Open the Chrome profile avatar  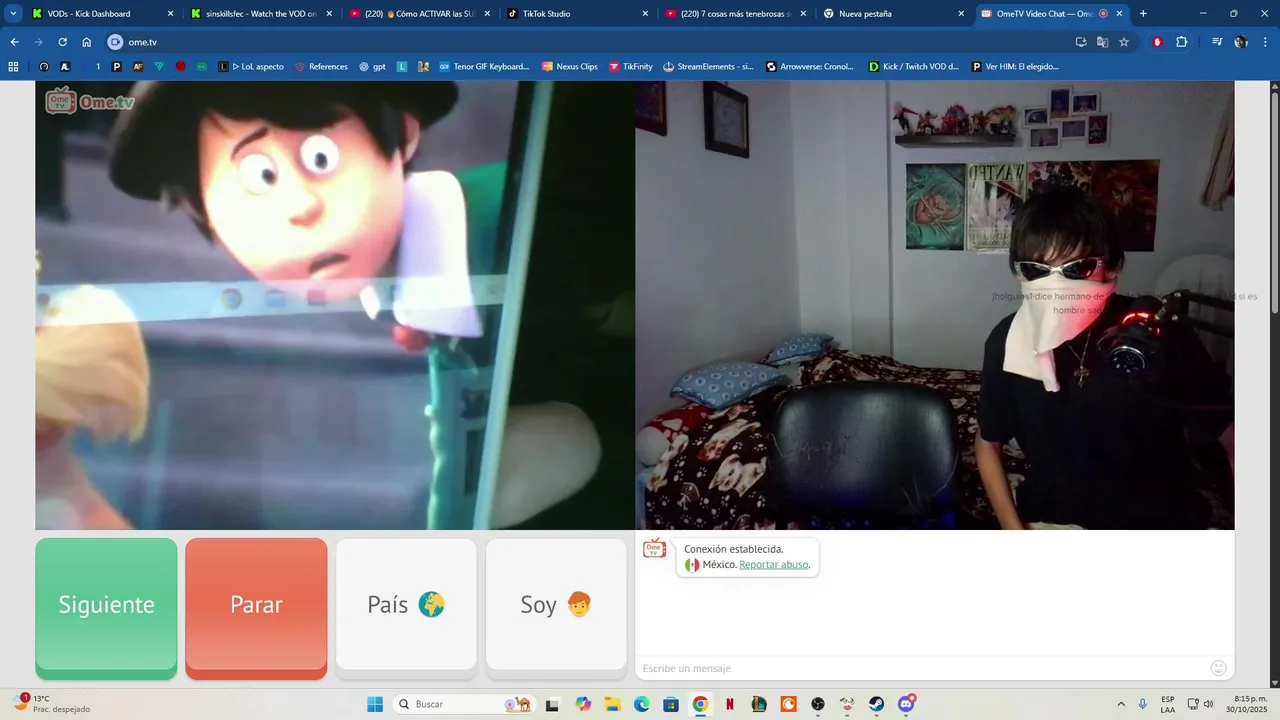pyautogui.click(x=1241, y=42)
